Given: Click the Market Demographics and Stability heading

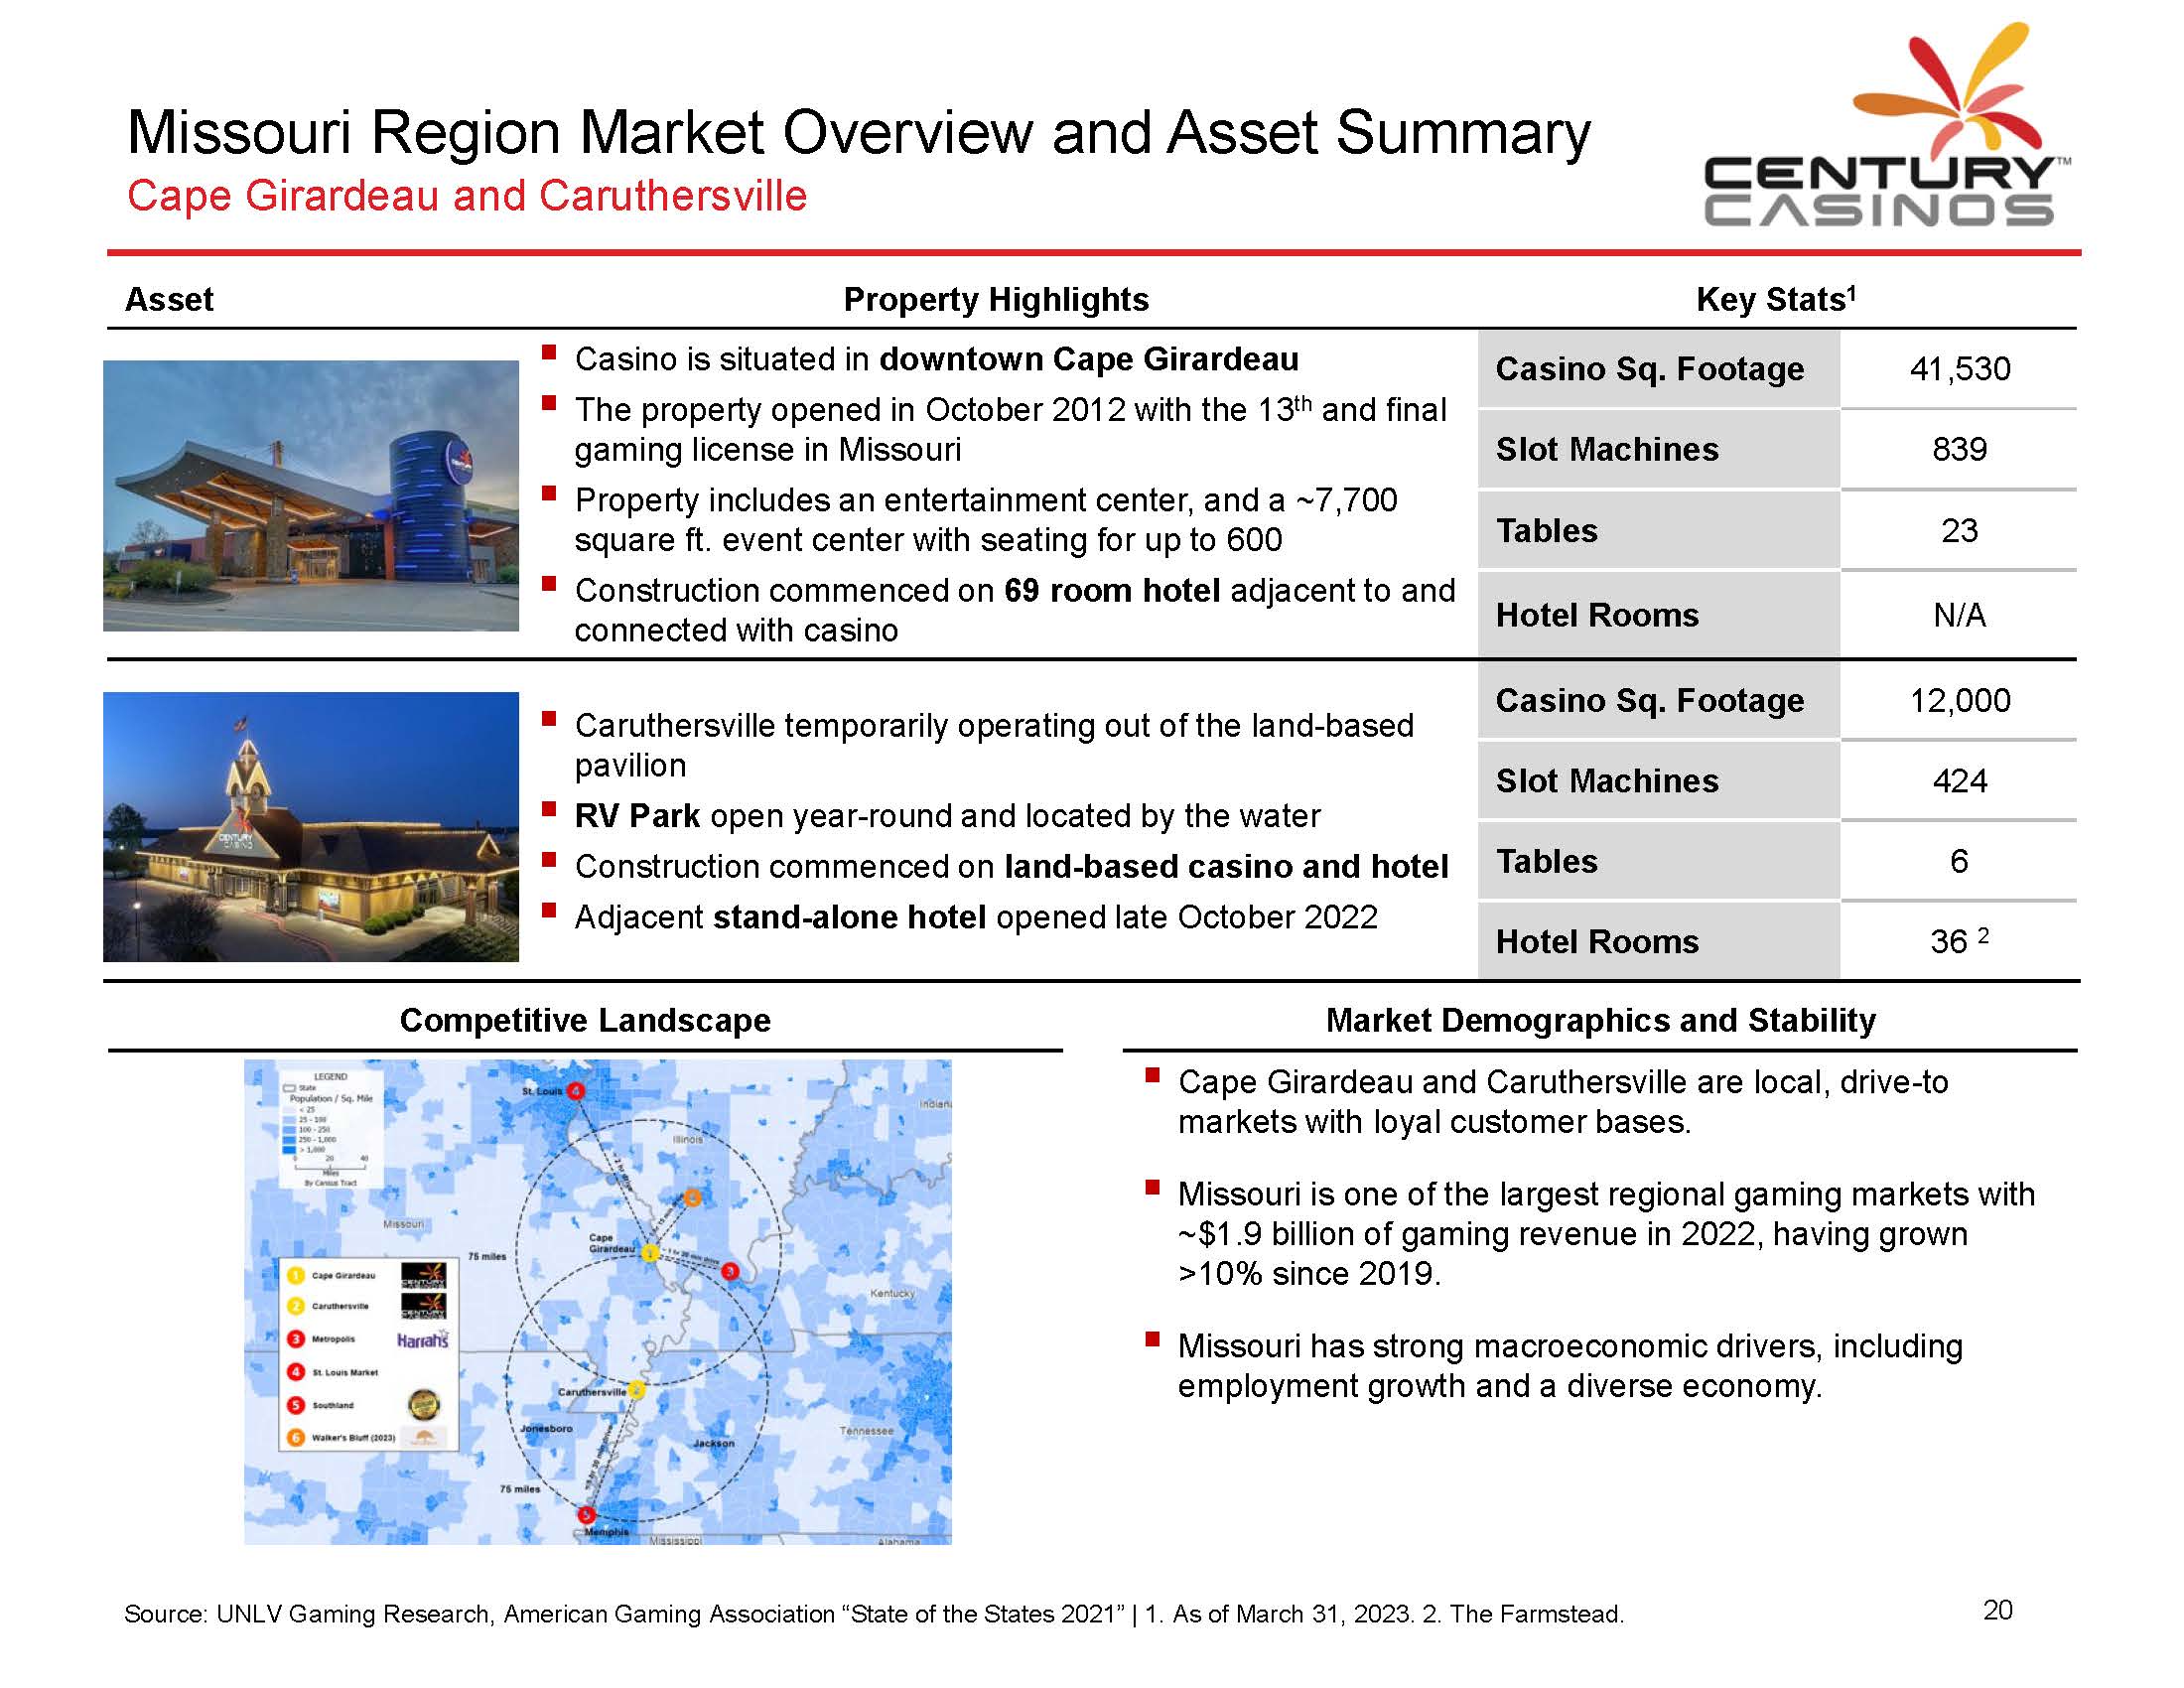Looking at the screenshot, I should coord(1600,1020).
